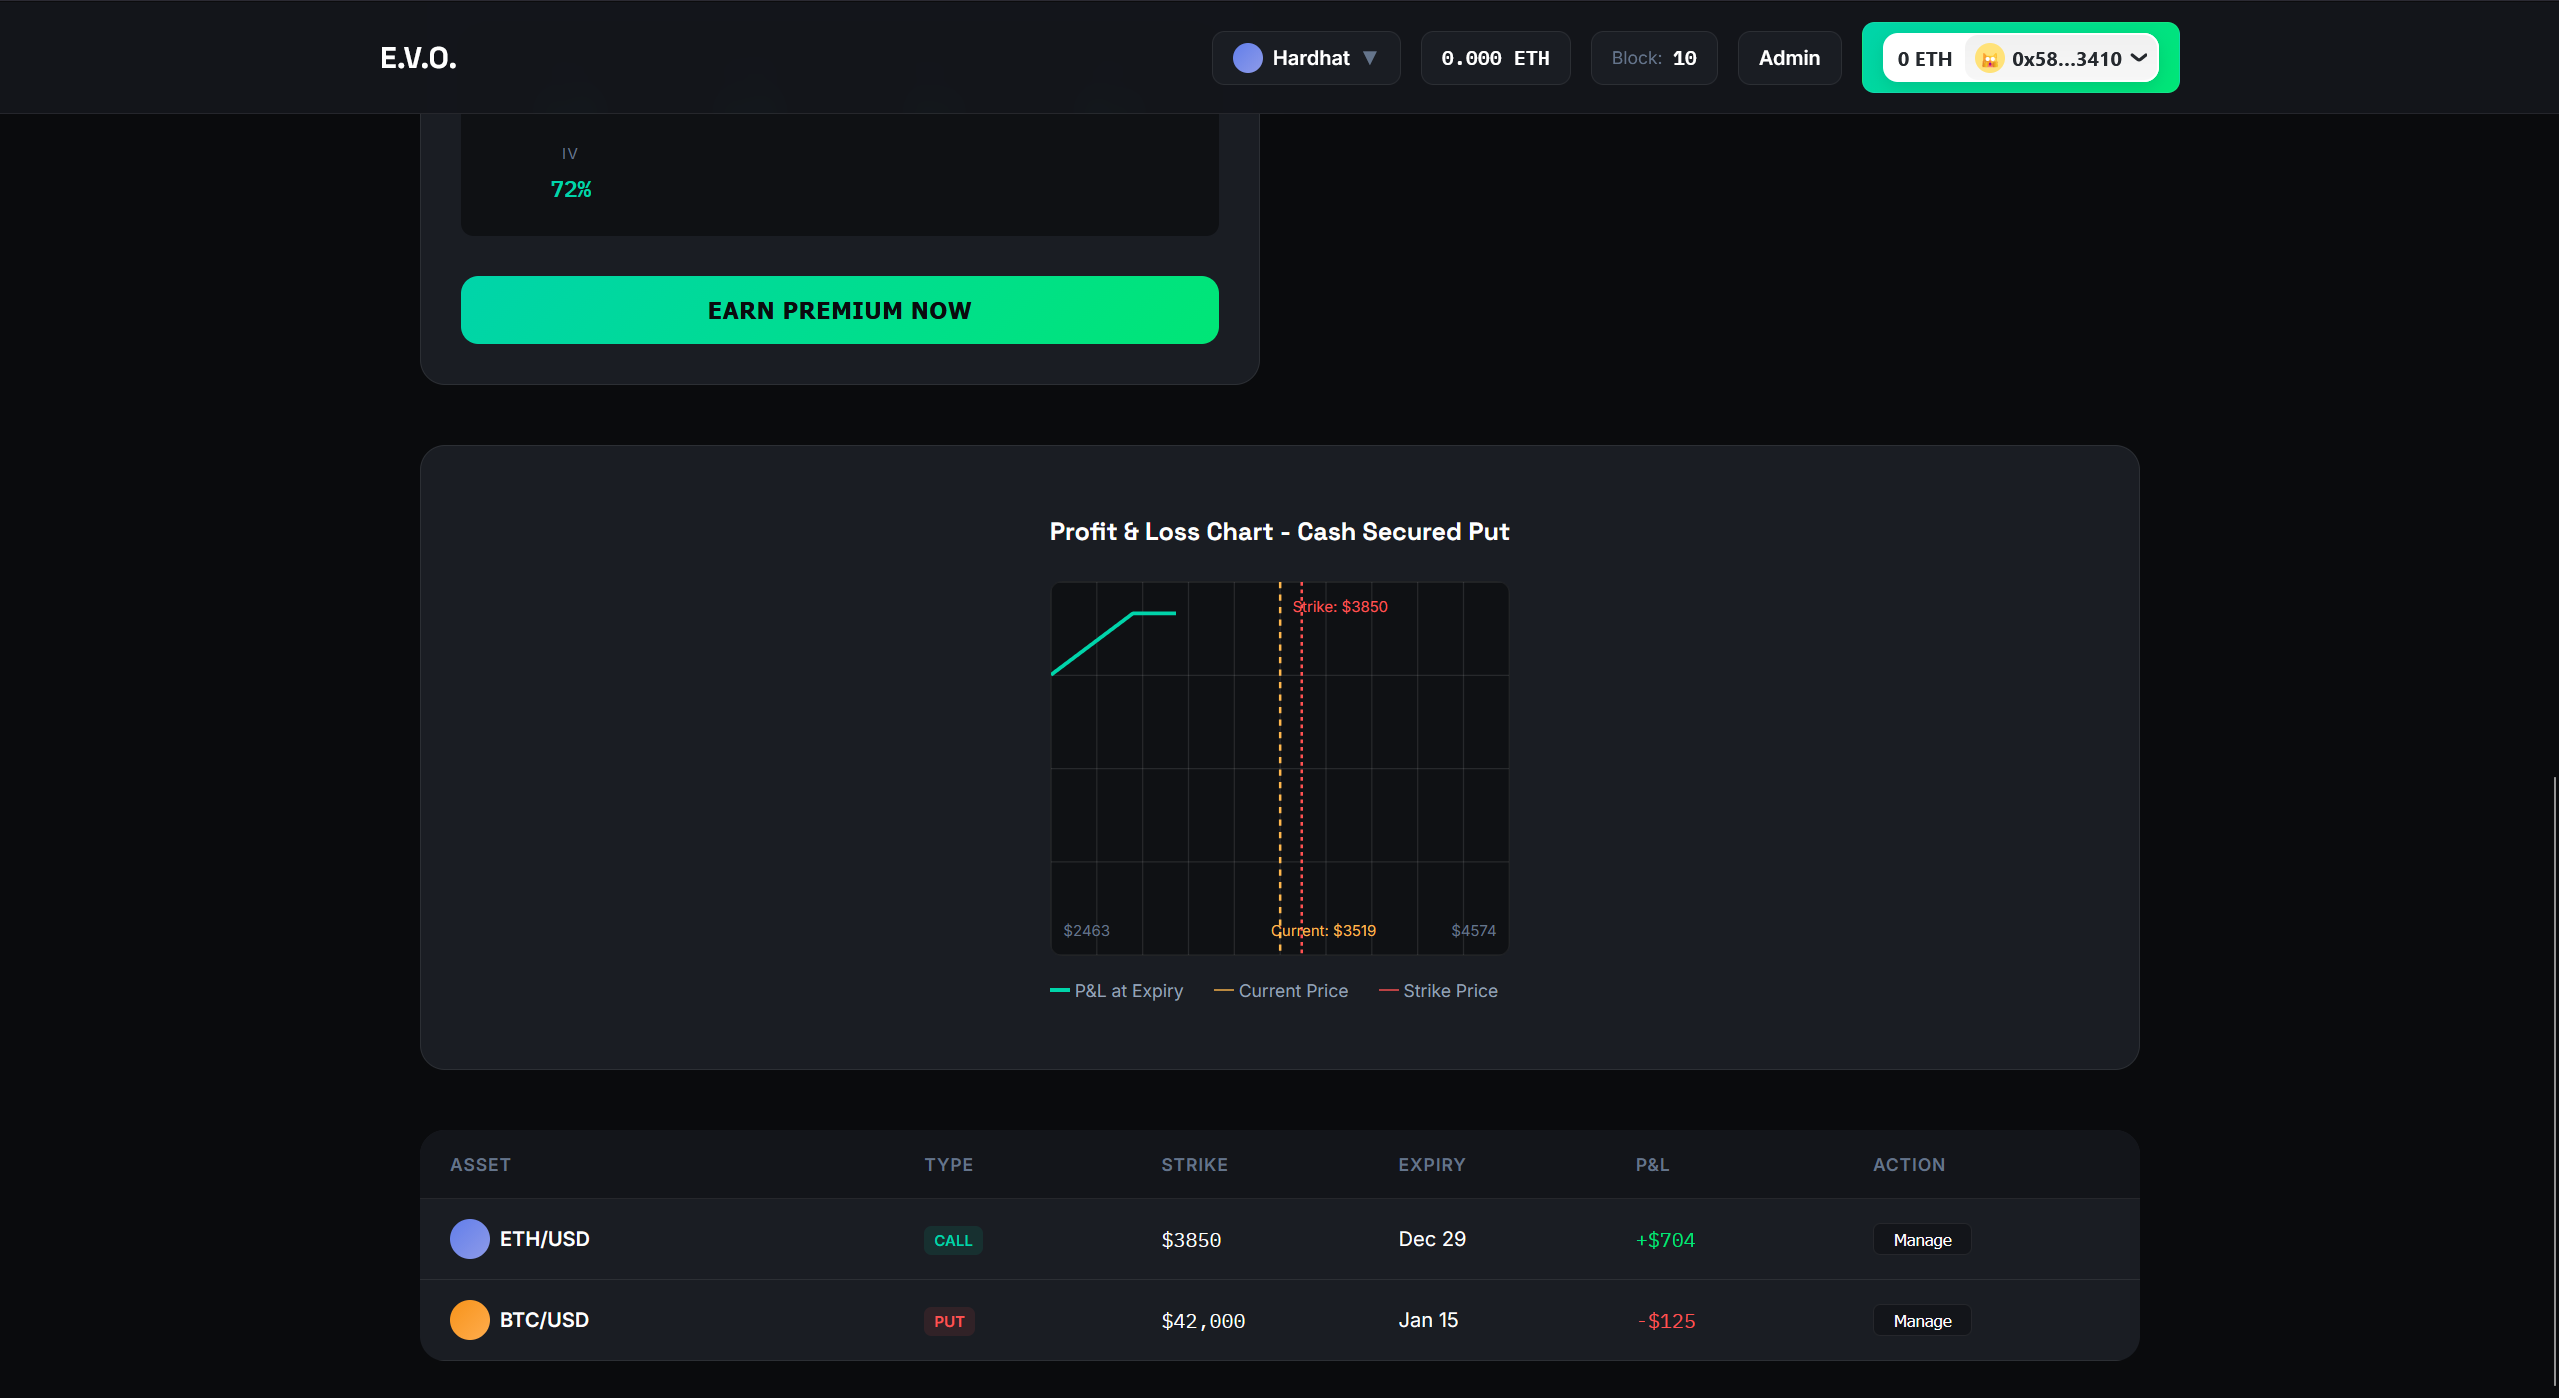Toggle Strike Price legend item
The width and height of the screenshot is (2559, 1398).
(1438, 991)
